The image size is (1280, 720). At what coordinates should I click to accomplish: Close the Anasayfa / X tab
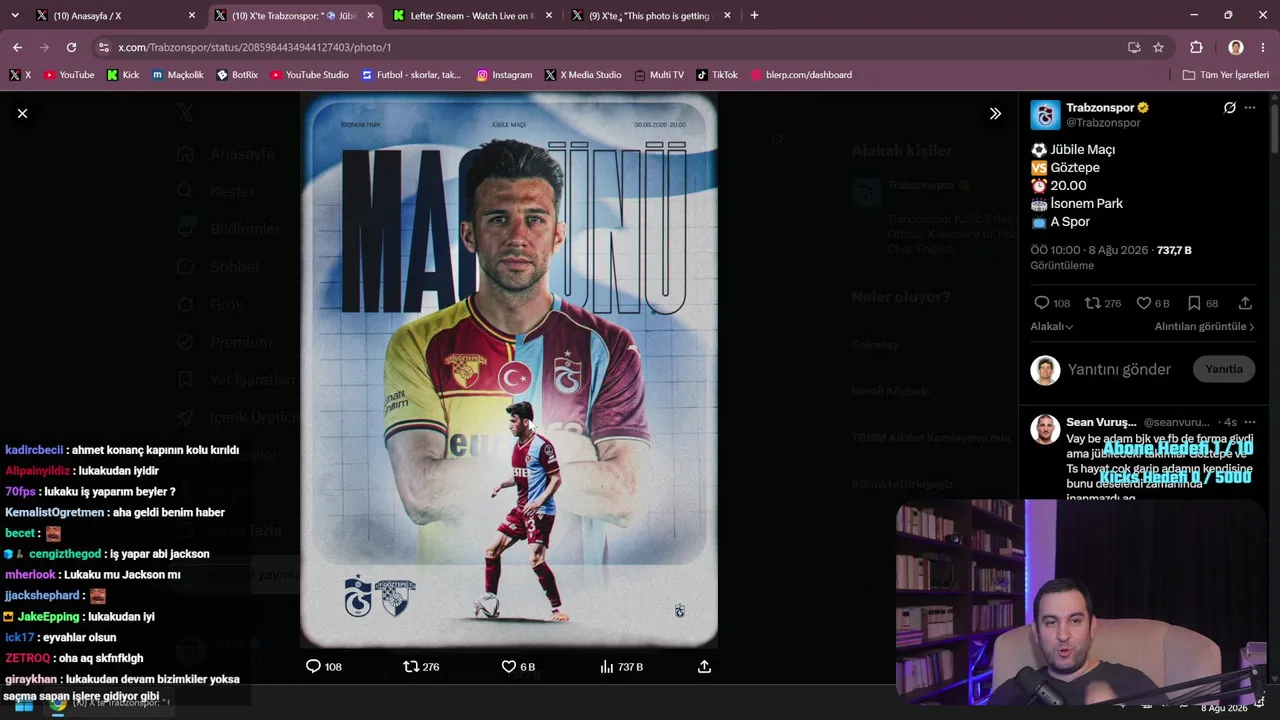tap(192, 16)
